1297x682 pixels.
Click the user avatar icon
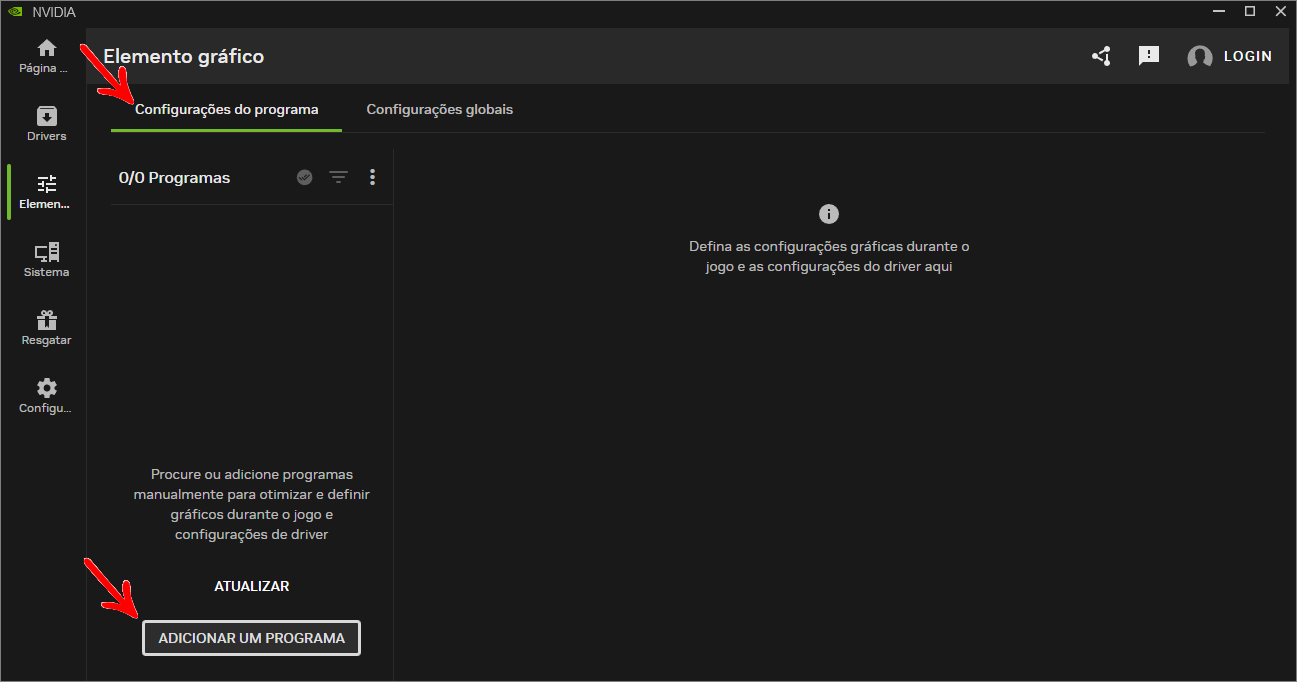click(x=1199, y=57)
